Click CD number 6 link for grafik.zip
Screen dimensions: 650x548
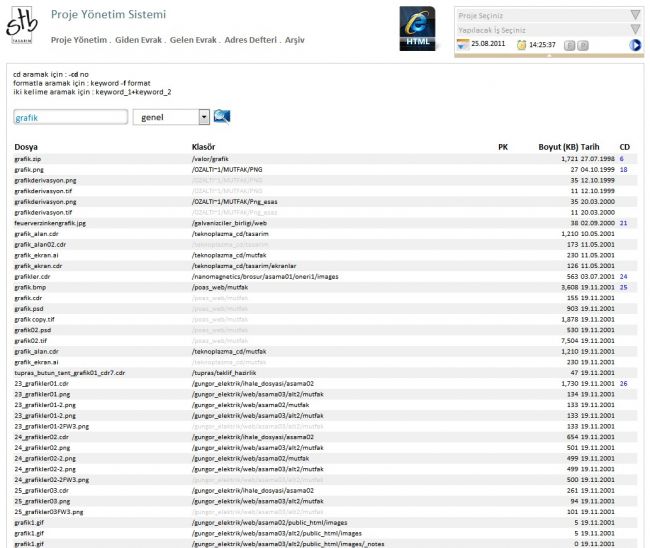(622, 159)
